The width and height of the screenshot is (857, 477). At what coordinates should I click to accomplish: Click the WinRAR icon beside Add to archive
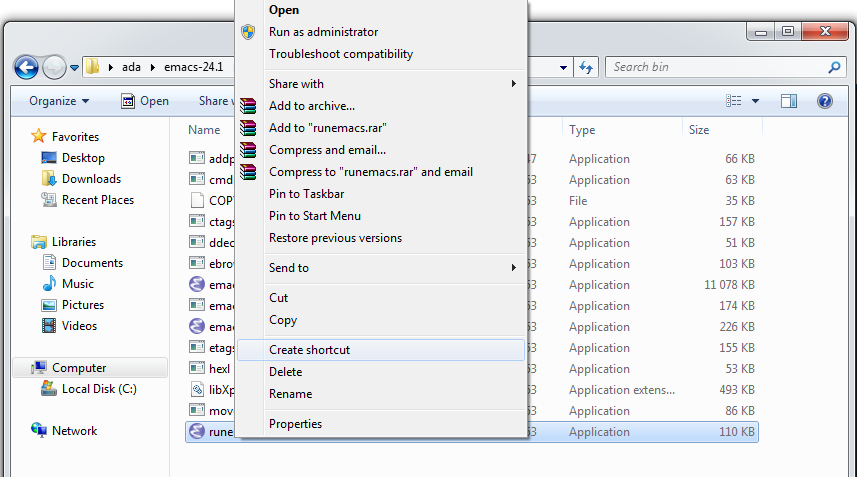click(x=248, y=106)
